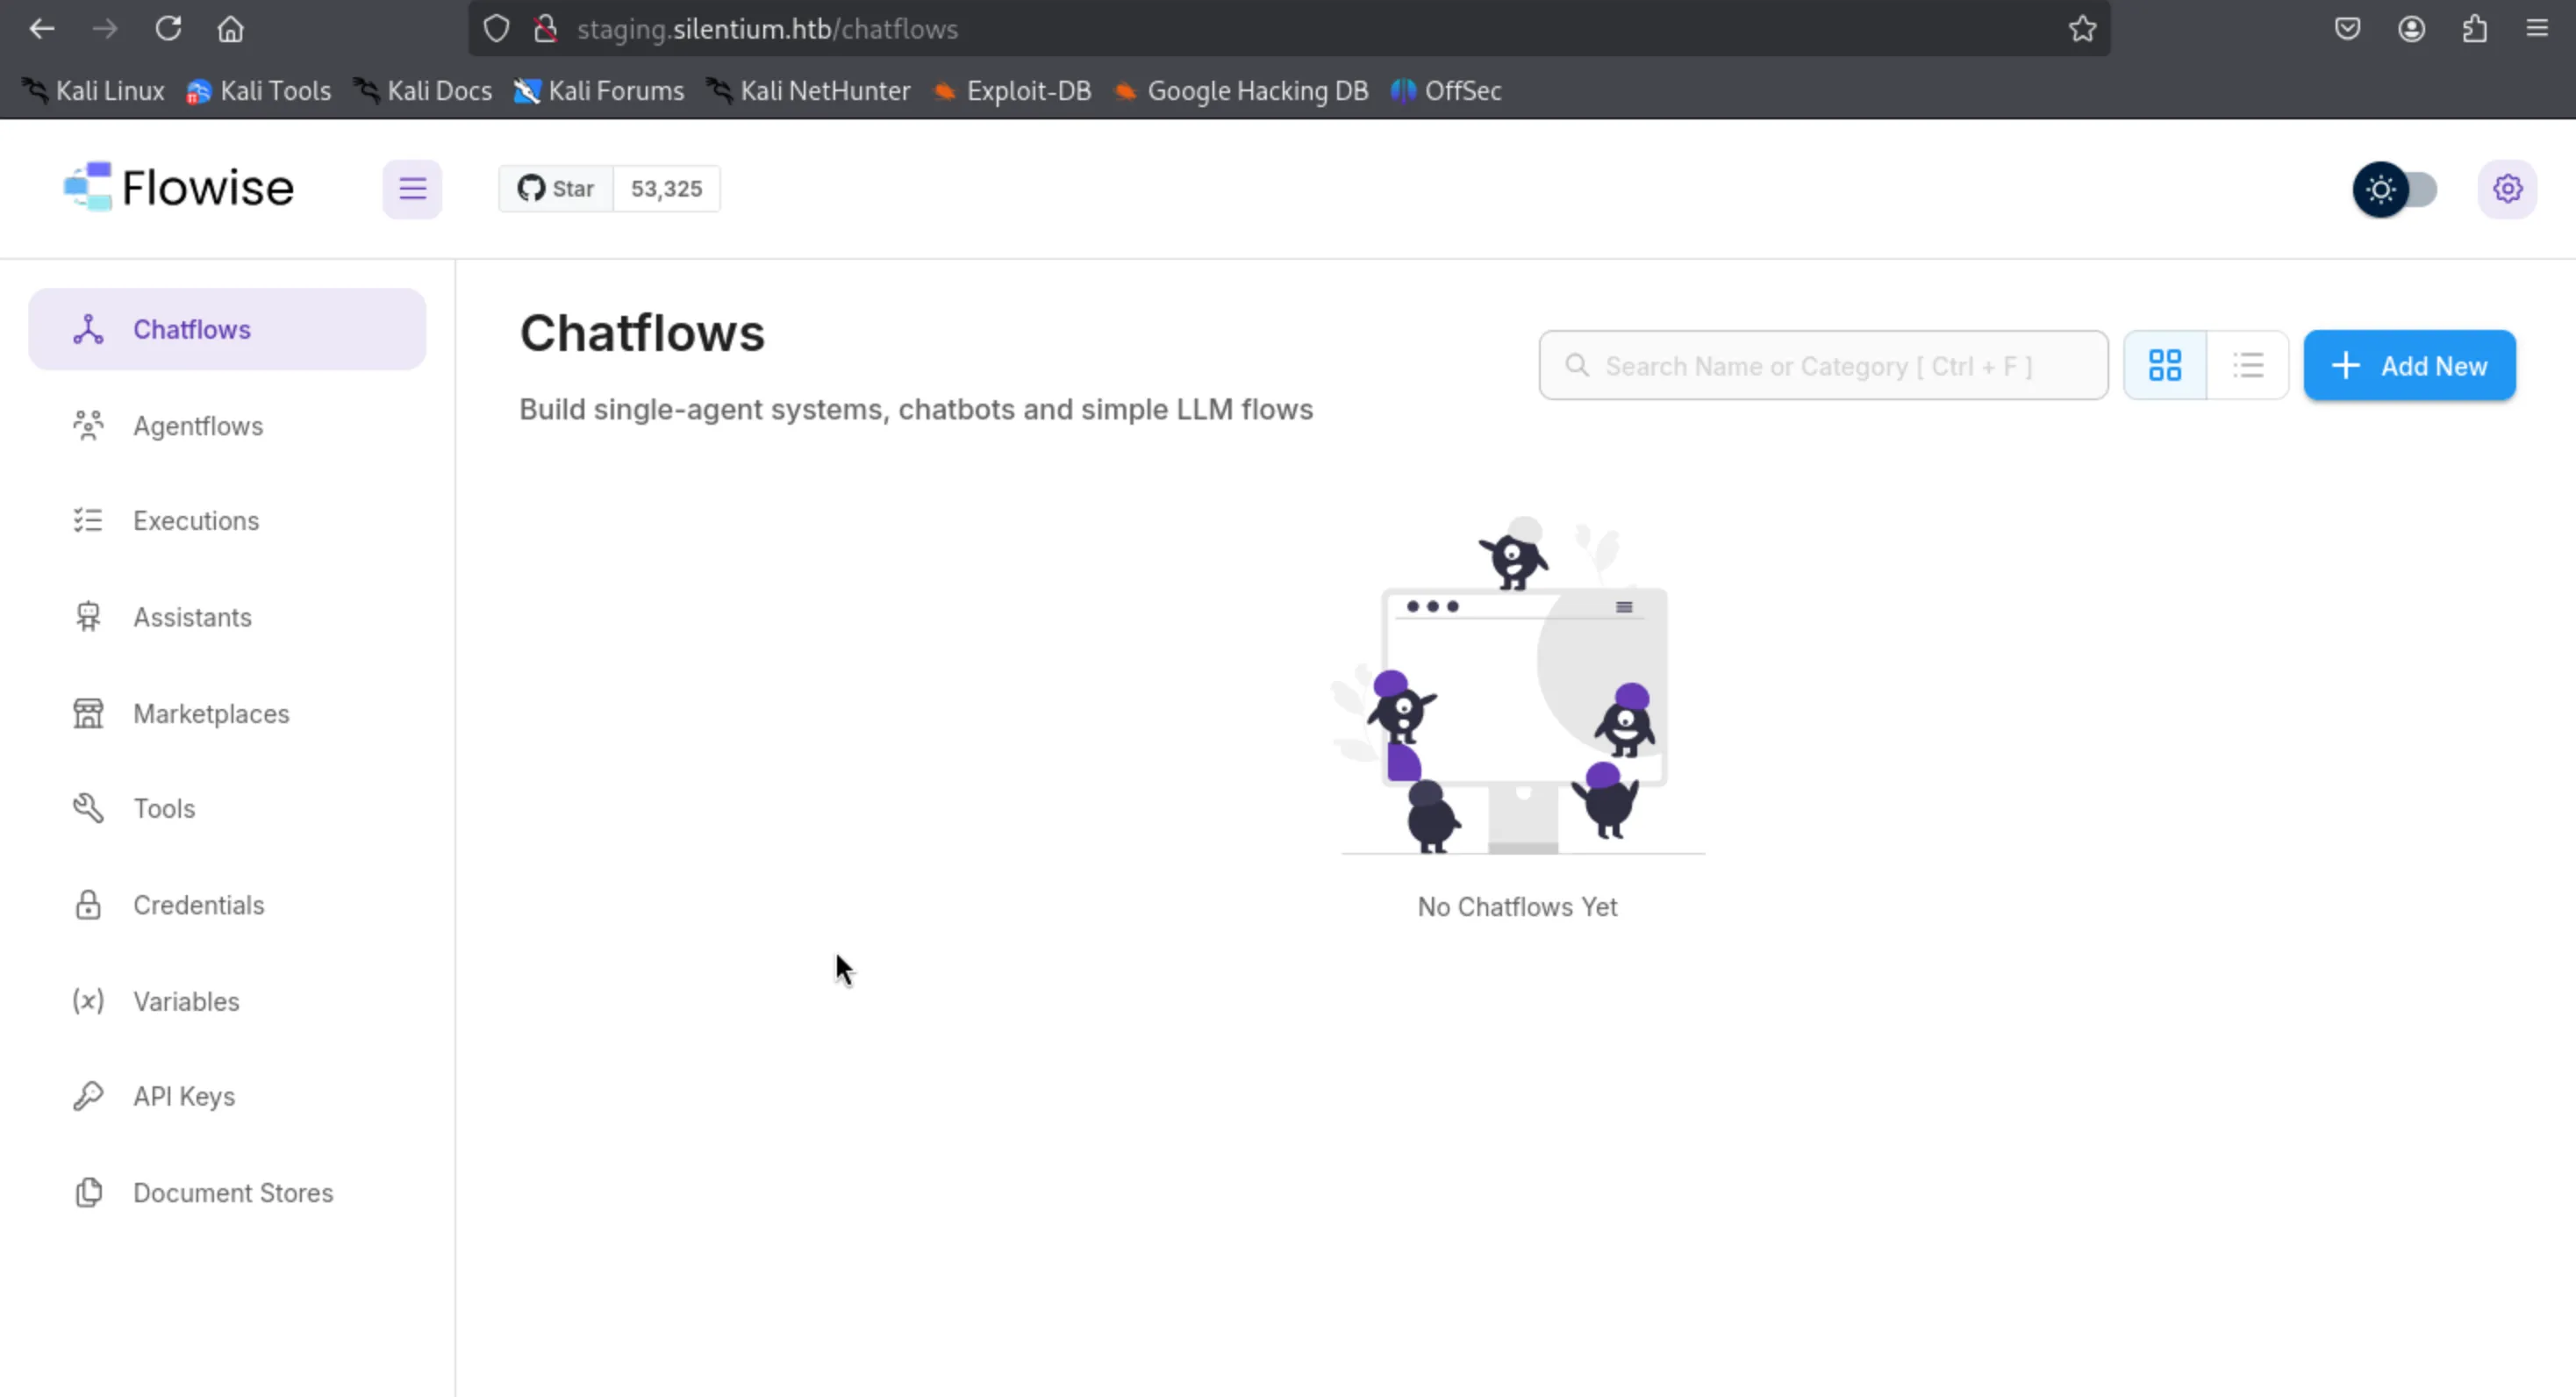Click the empty-state monsters illustration
The width and height of the screenshot is (2576, 1397).
[x=1520, y=686]
